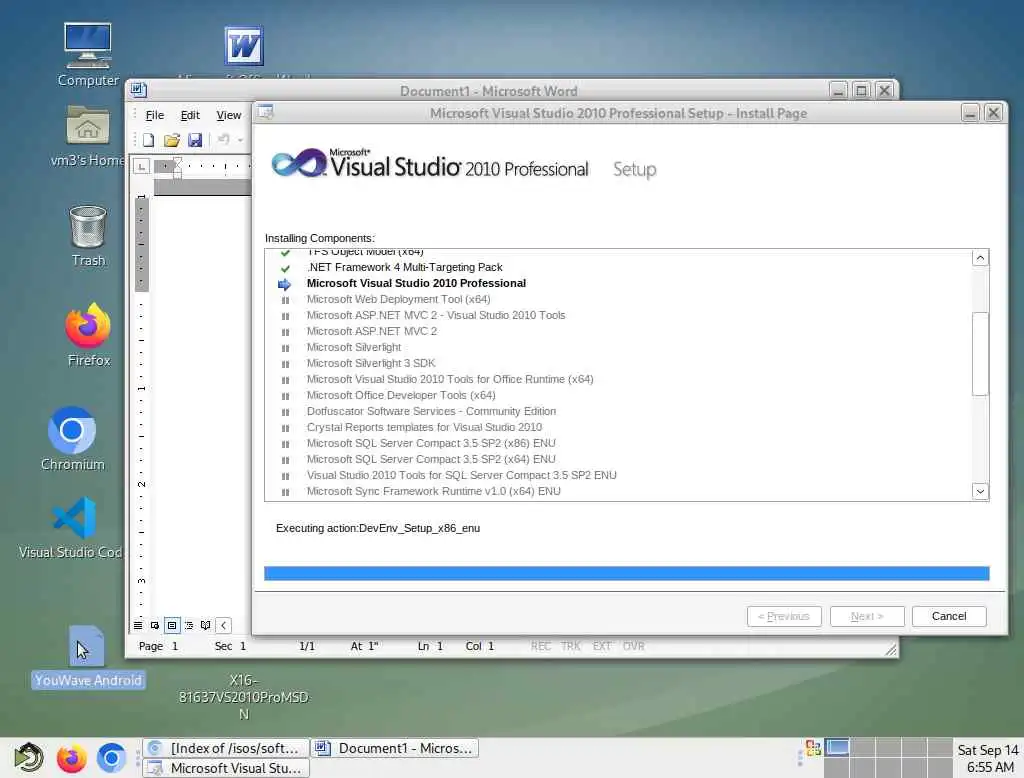Click the disabled Next button in Setup

[x=867, y=616]
